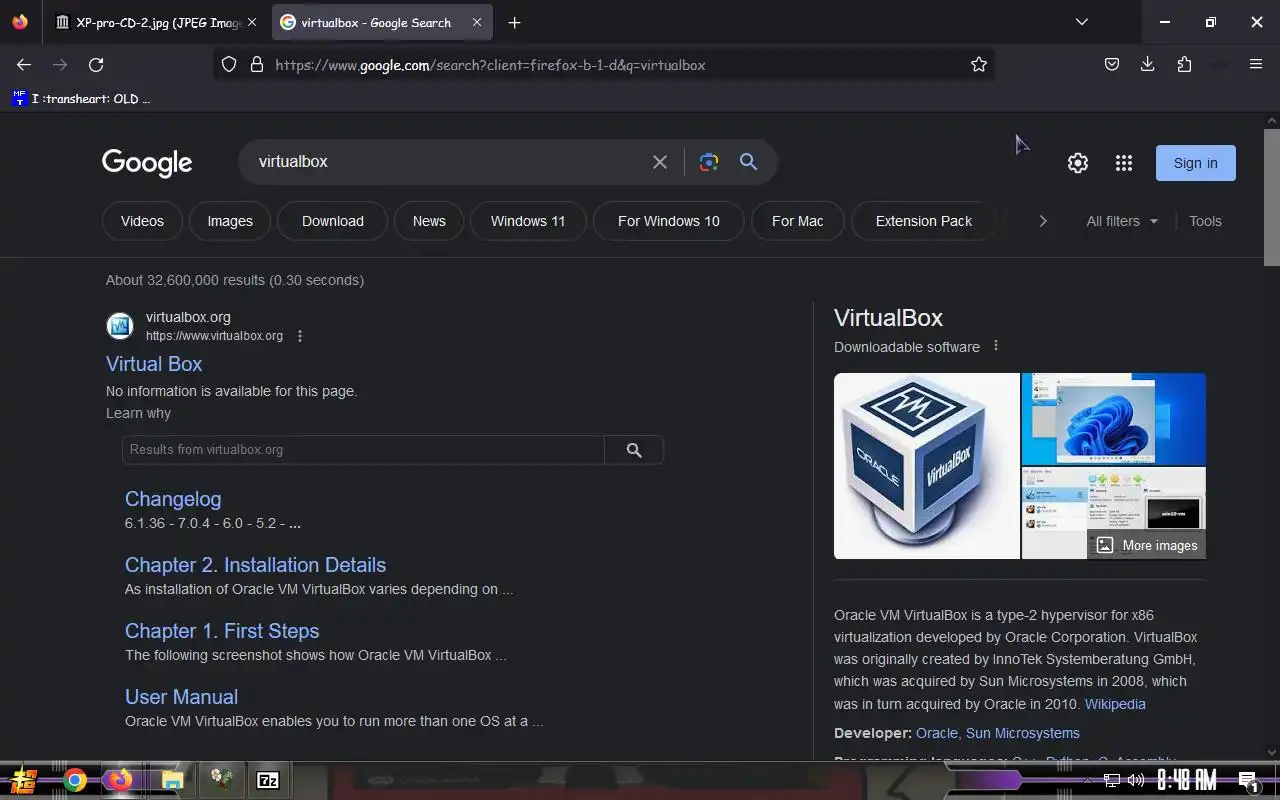Open the Pocket save icon in toolbar
This screenshot has height=800, width=1280.
pos(1111,64)
